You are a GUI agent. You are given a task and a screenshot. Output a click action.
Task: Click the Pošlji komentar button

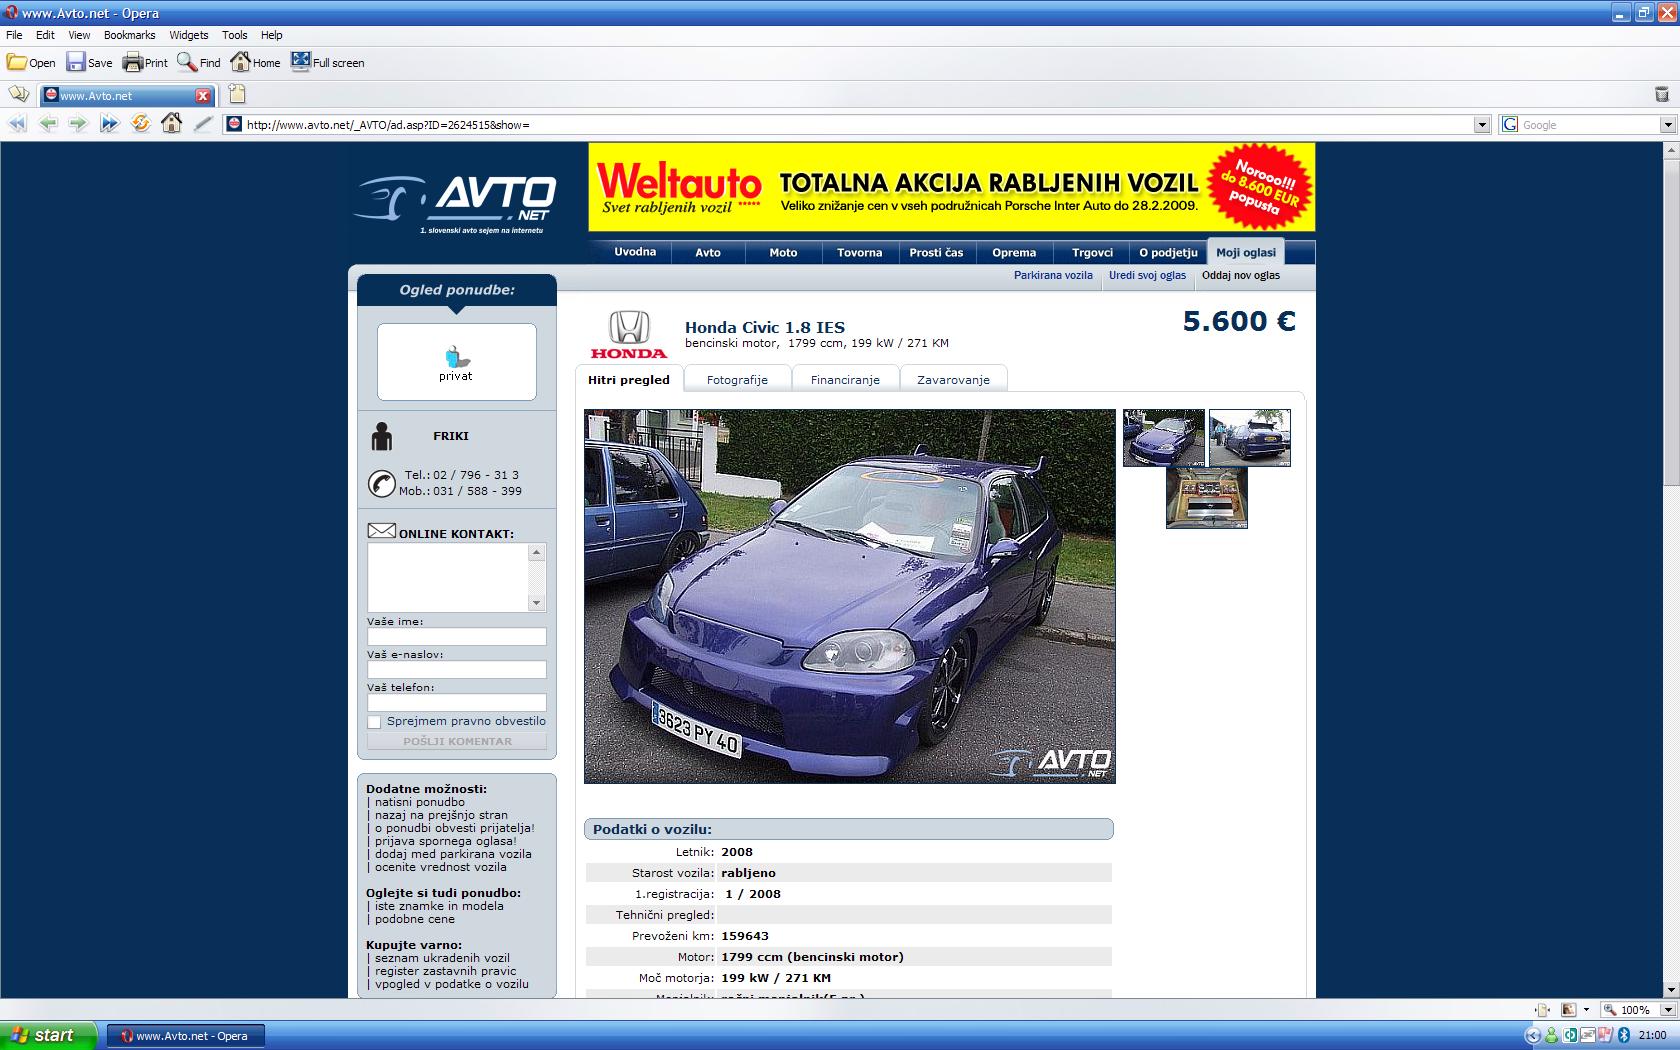point(457,742)
